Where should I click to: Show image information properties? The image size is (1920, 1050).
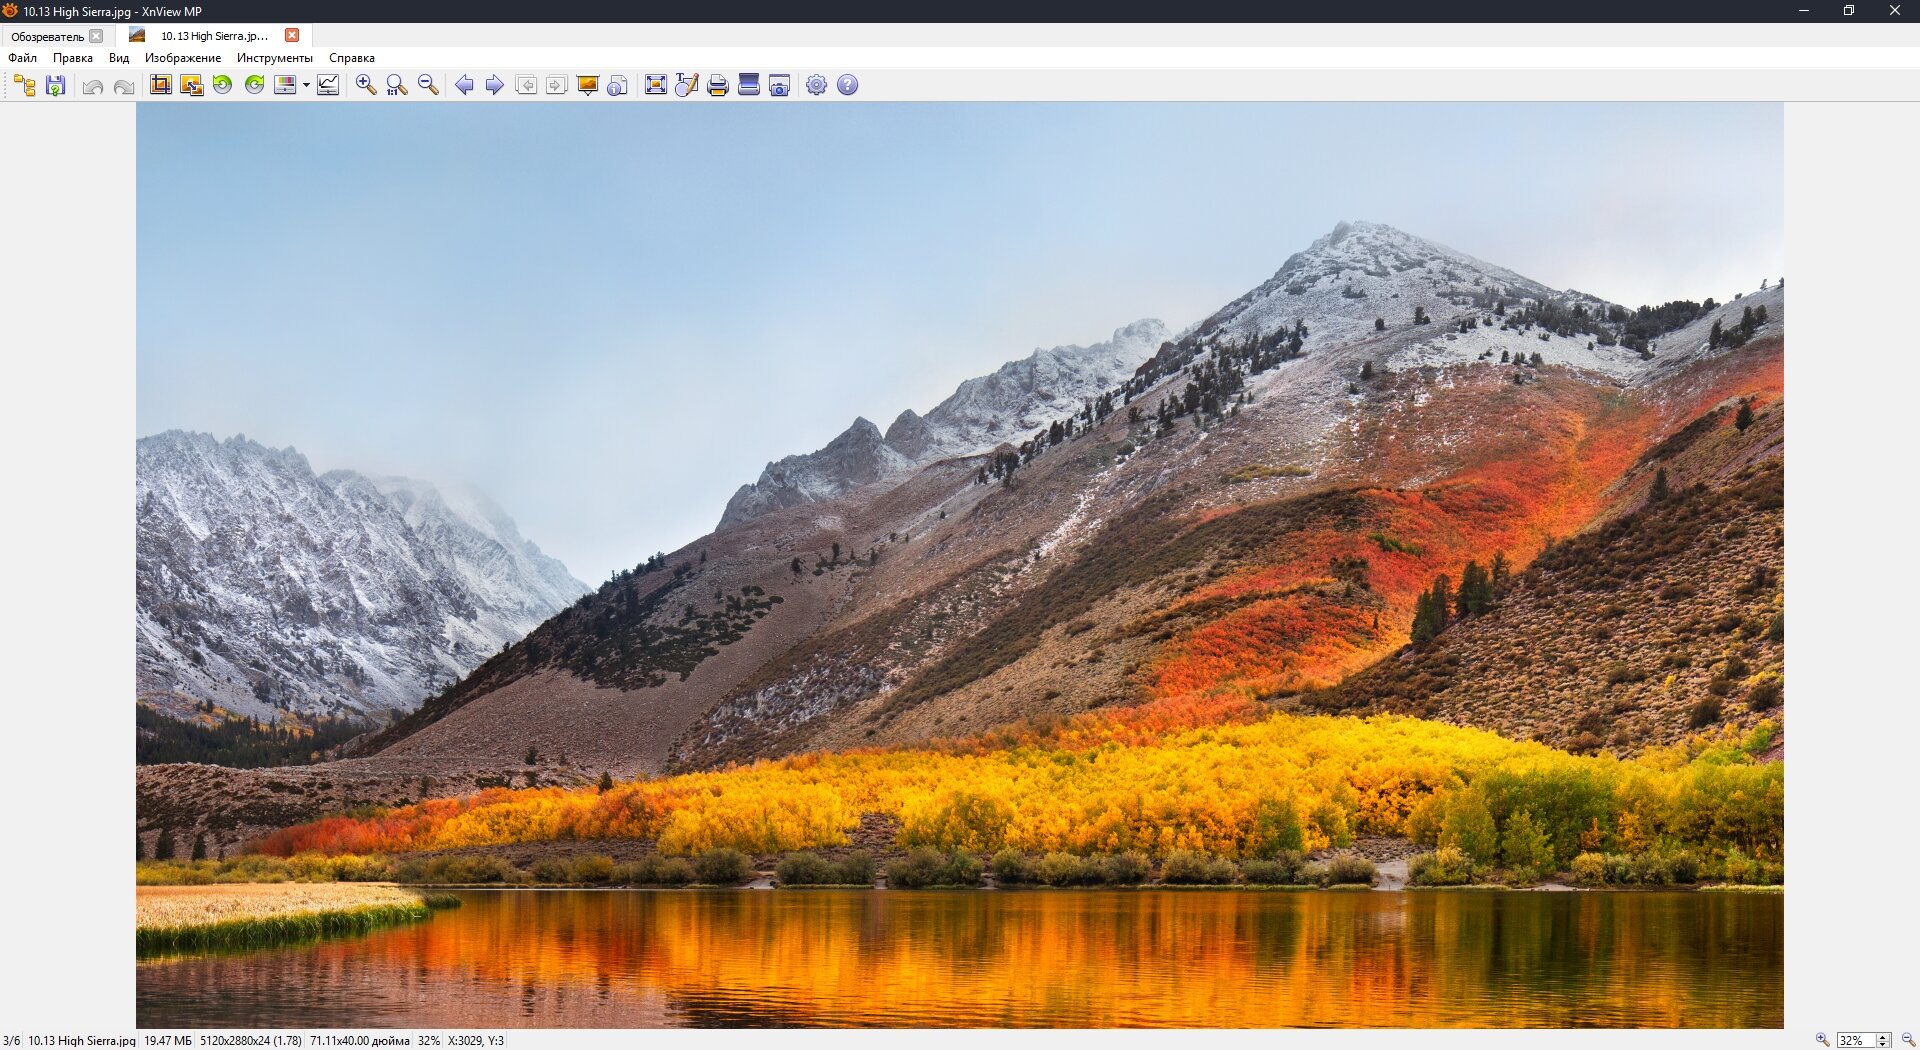point(618,85)
